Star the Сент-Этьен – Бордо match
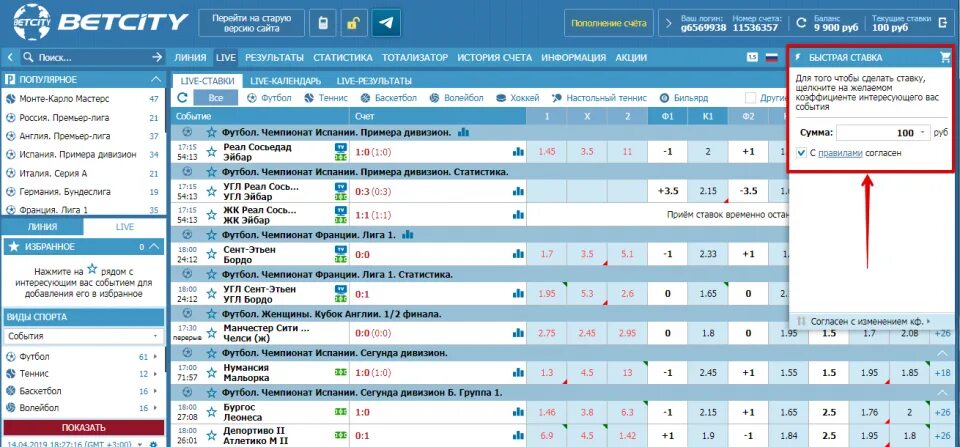 [x=211, y=254]
